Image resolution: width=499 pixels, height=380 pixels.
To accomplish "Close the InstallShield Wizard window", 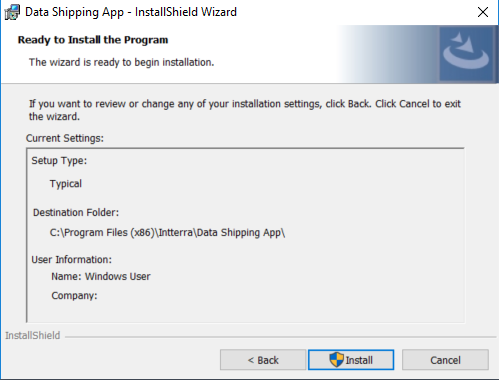I will point(483,12).
